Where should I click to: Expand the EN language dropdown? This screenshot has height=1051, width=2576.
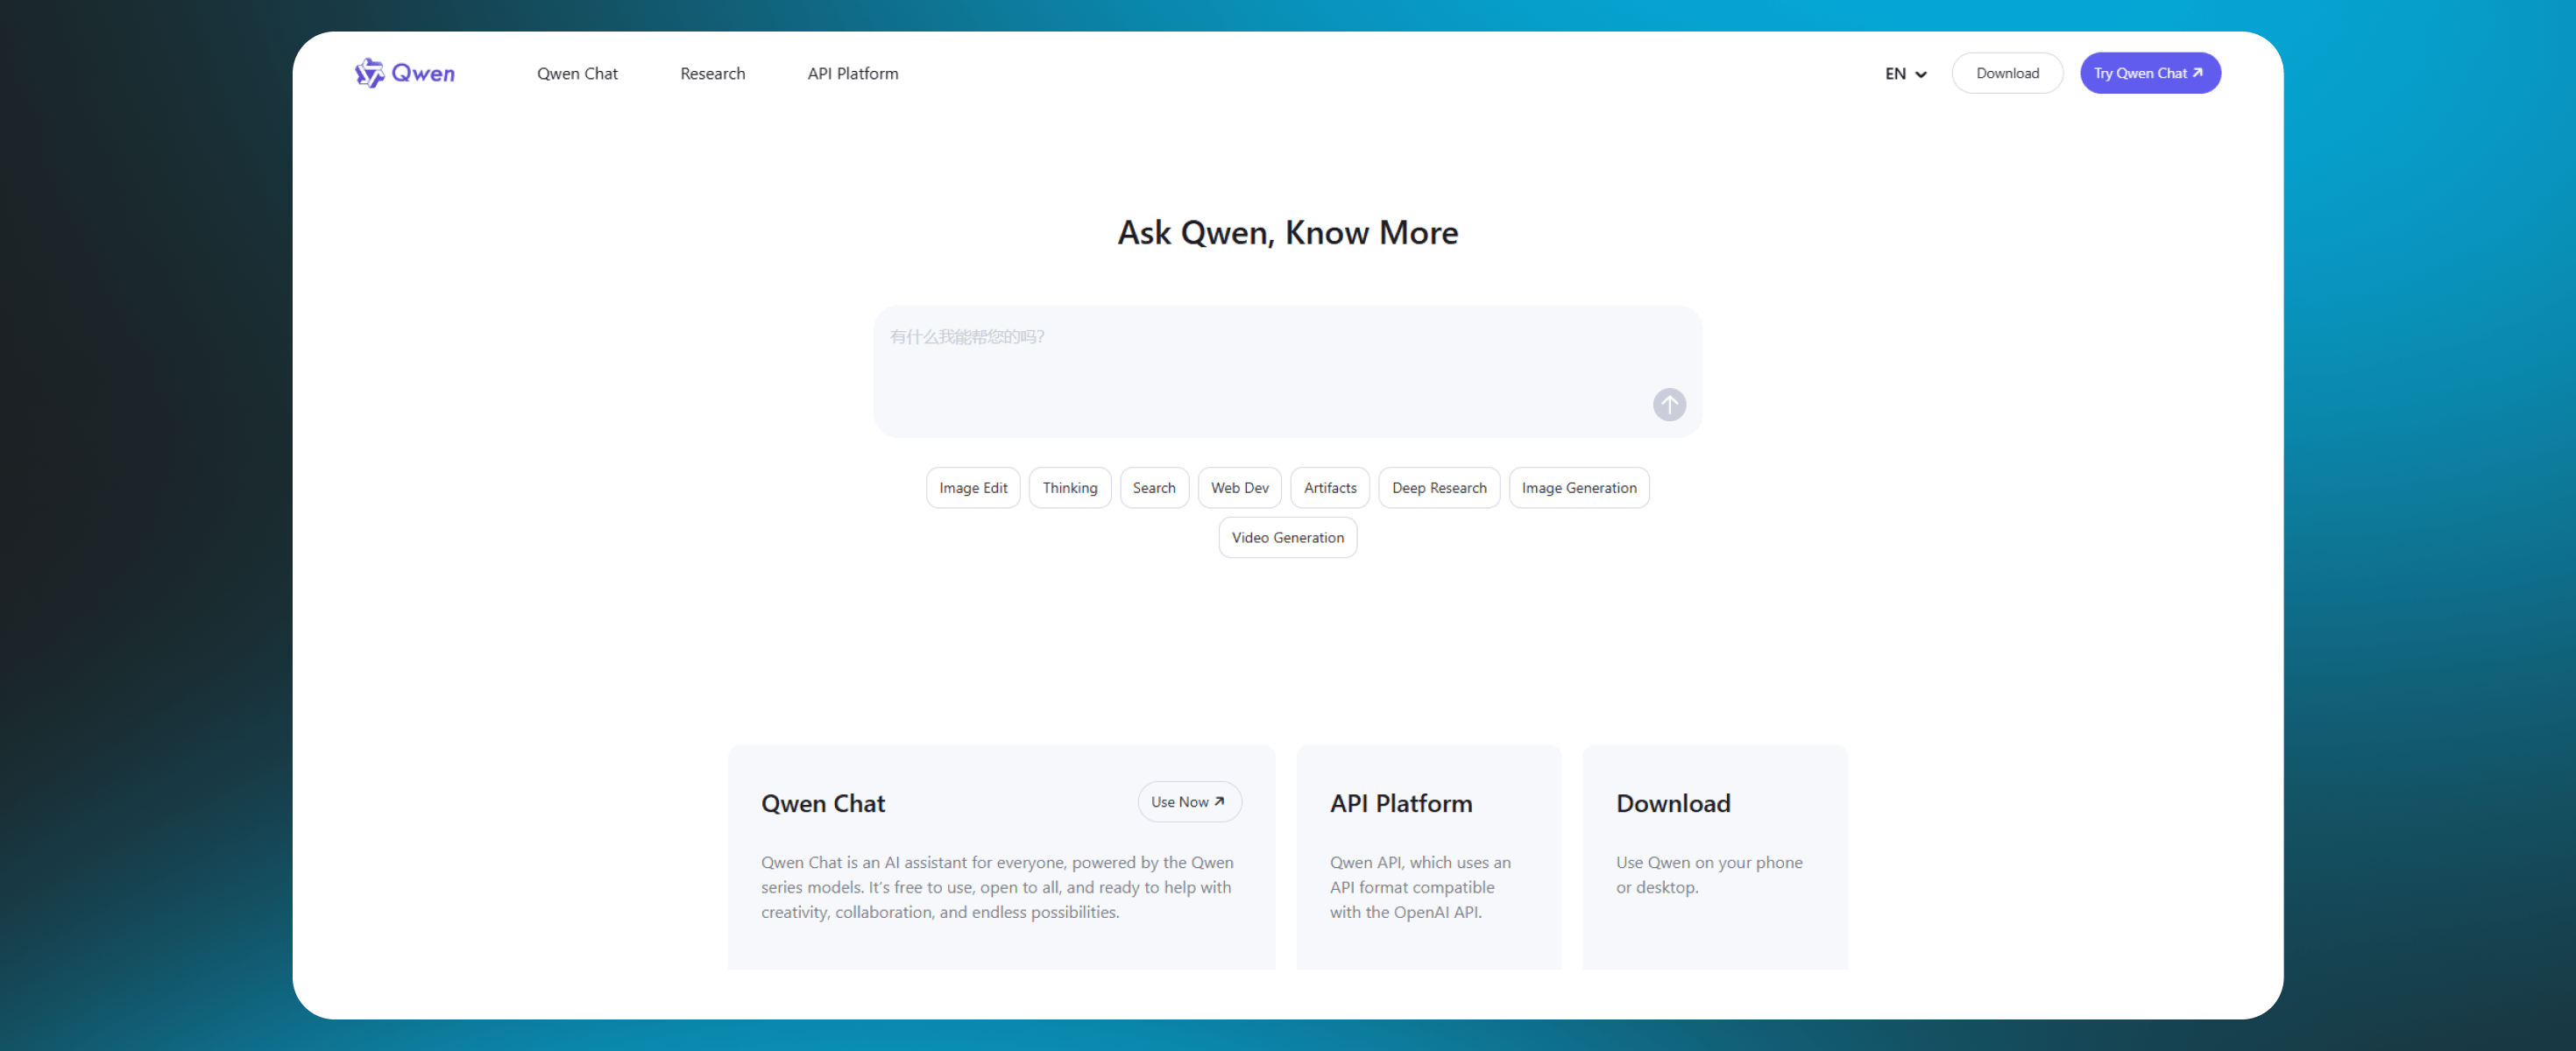(1905, 74)
